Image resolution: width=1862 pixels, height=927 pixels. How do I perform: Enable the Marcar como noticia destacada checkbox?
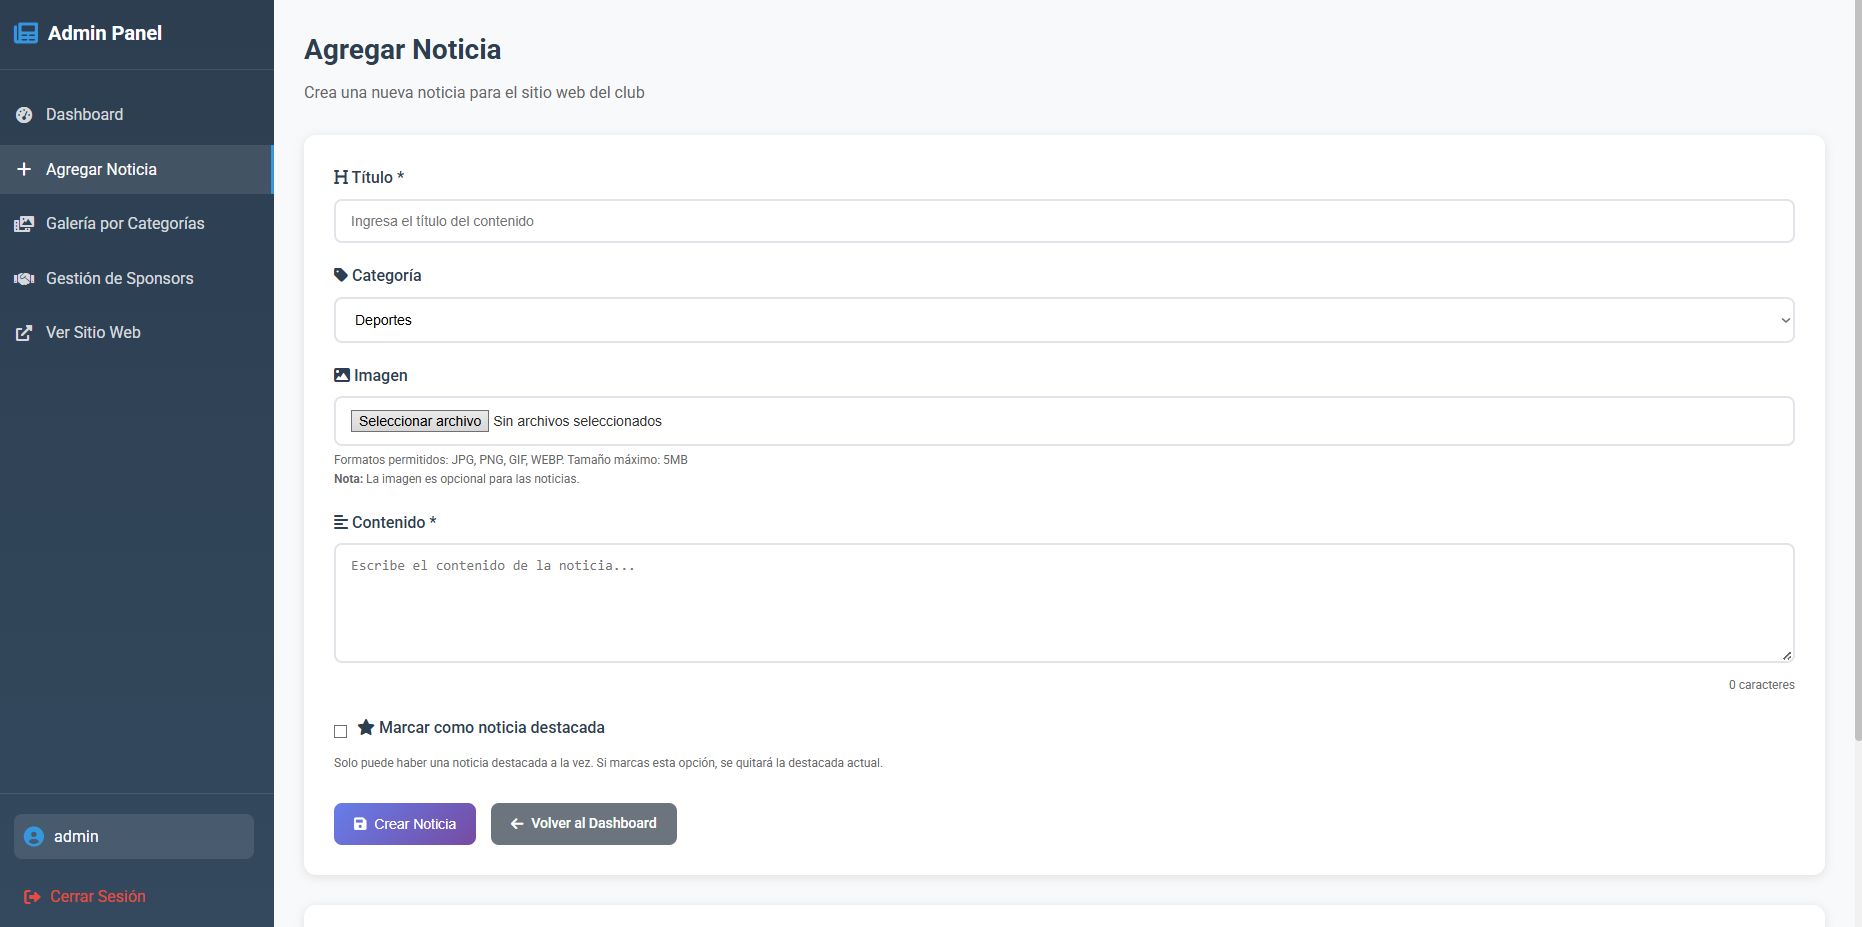coord(341,731)
